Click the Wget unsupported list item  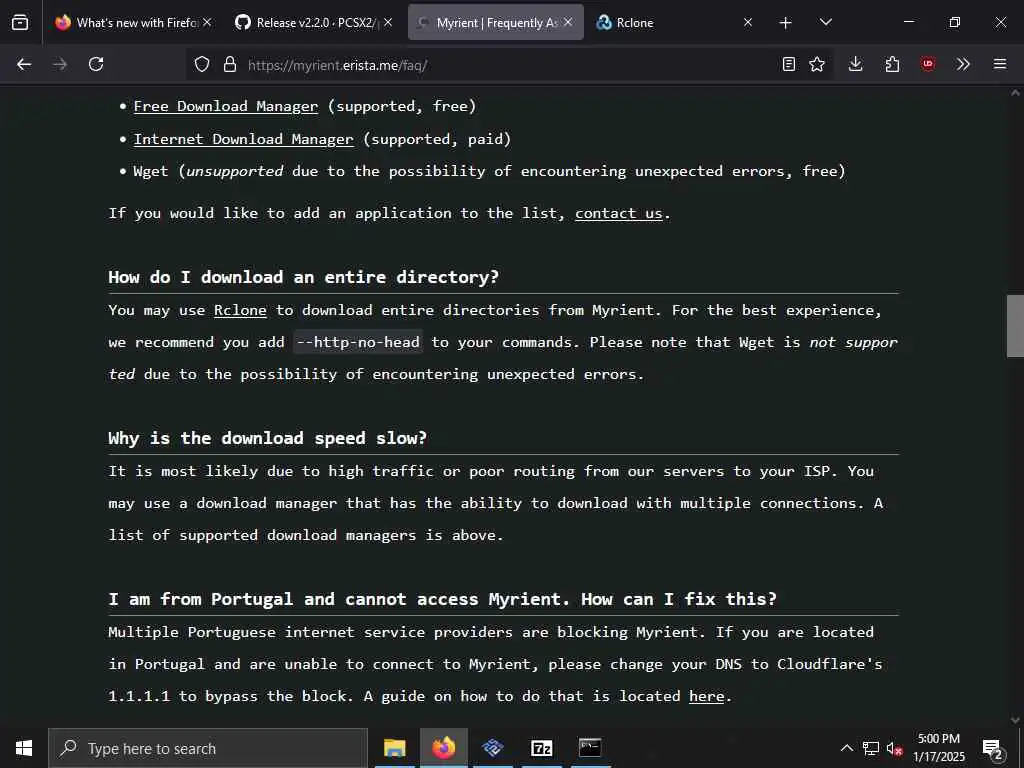[x=489, y=171]
